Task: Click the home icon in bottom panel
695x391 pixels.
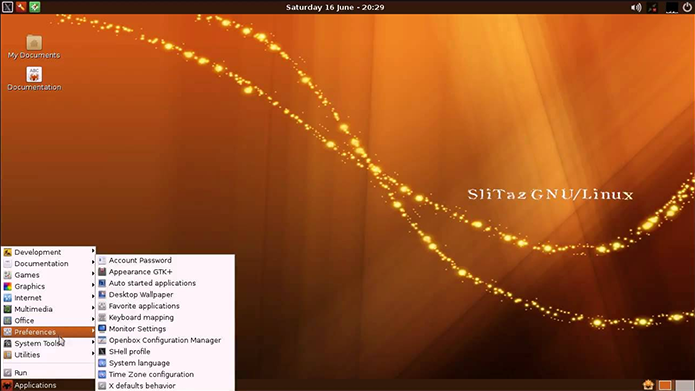Action: coord(648,385)
